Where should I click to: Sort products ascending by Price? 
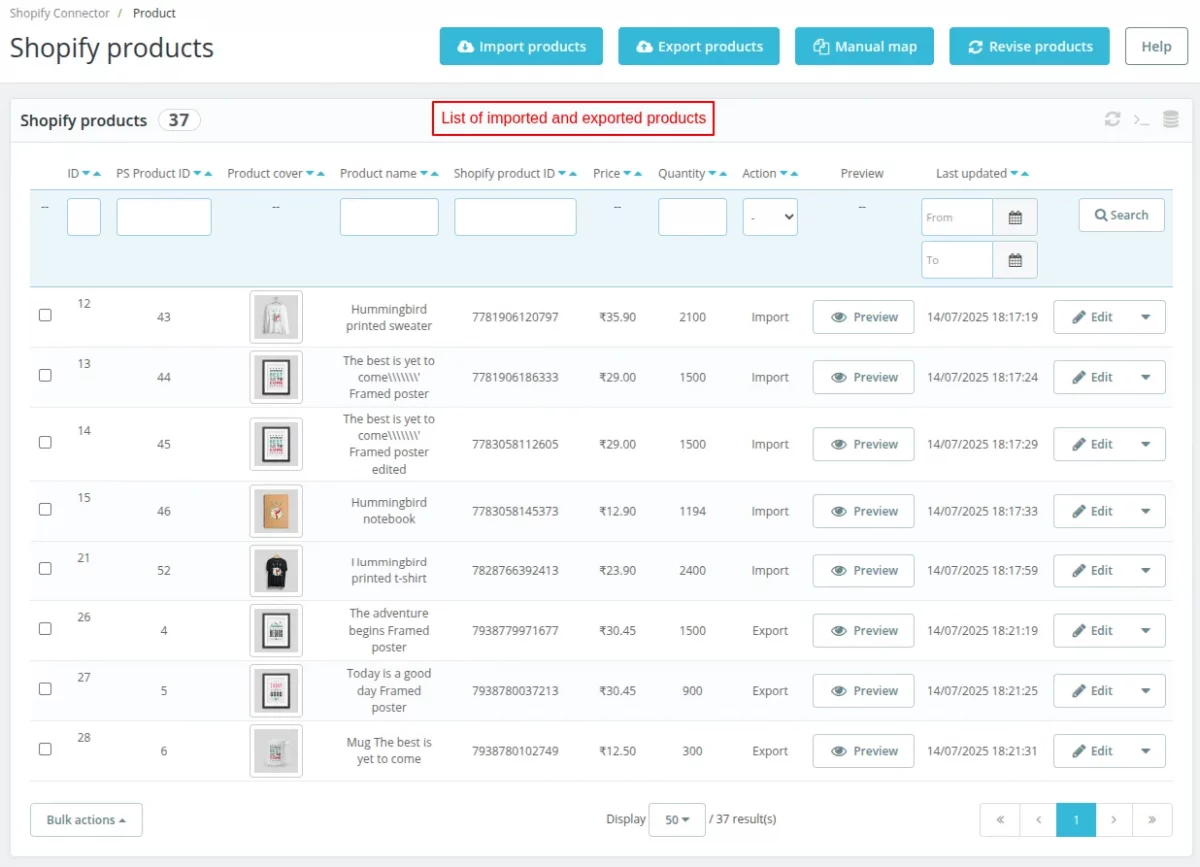coord(638,172)
